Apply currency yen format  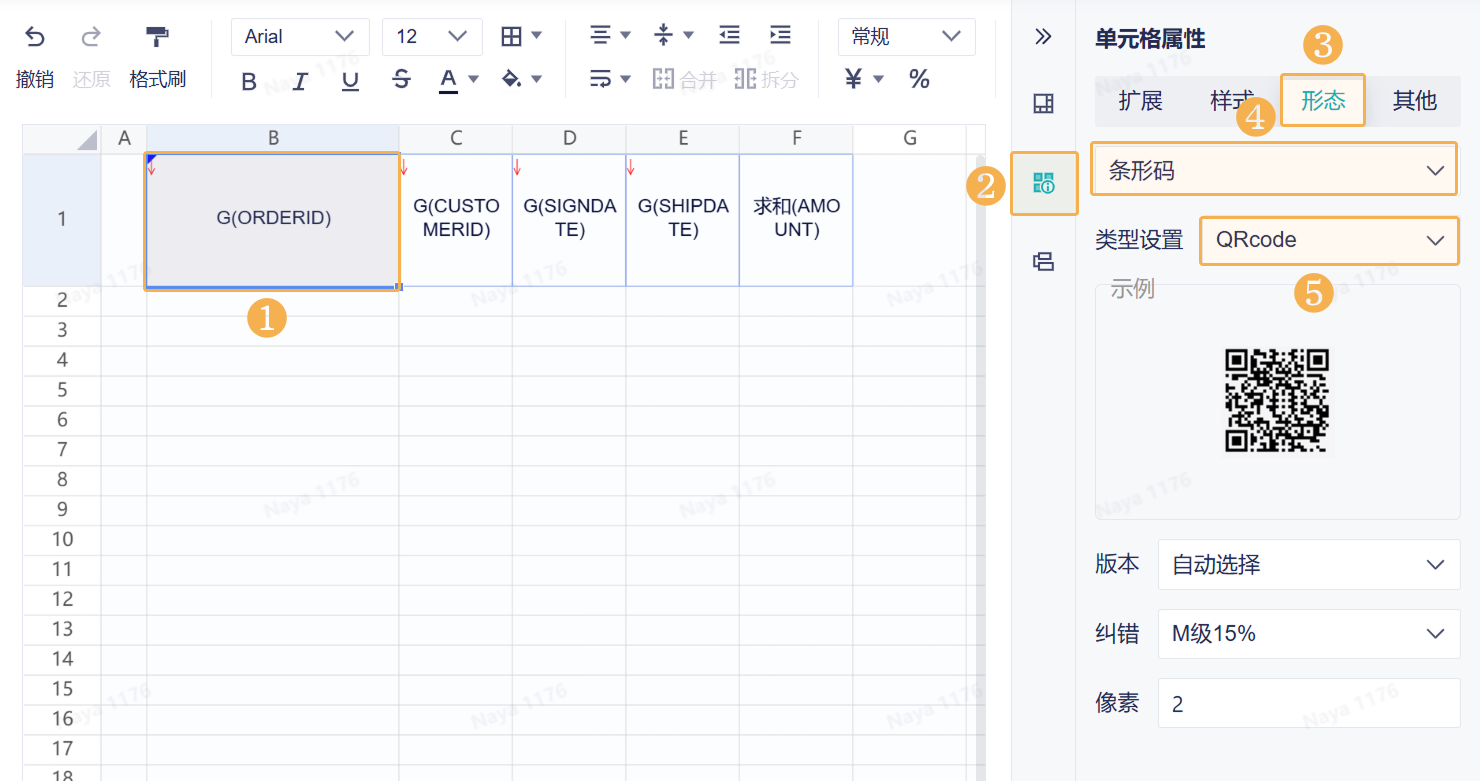point(853,79)
